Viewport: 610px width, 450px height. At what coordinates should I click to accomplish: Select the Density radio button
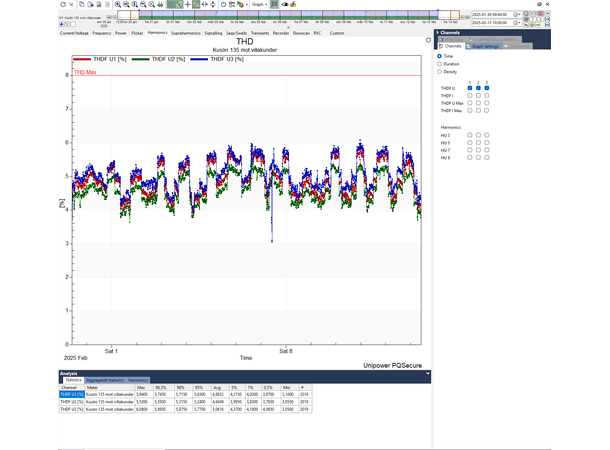click(440, 72)
